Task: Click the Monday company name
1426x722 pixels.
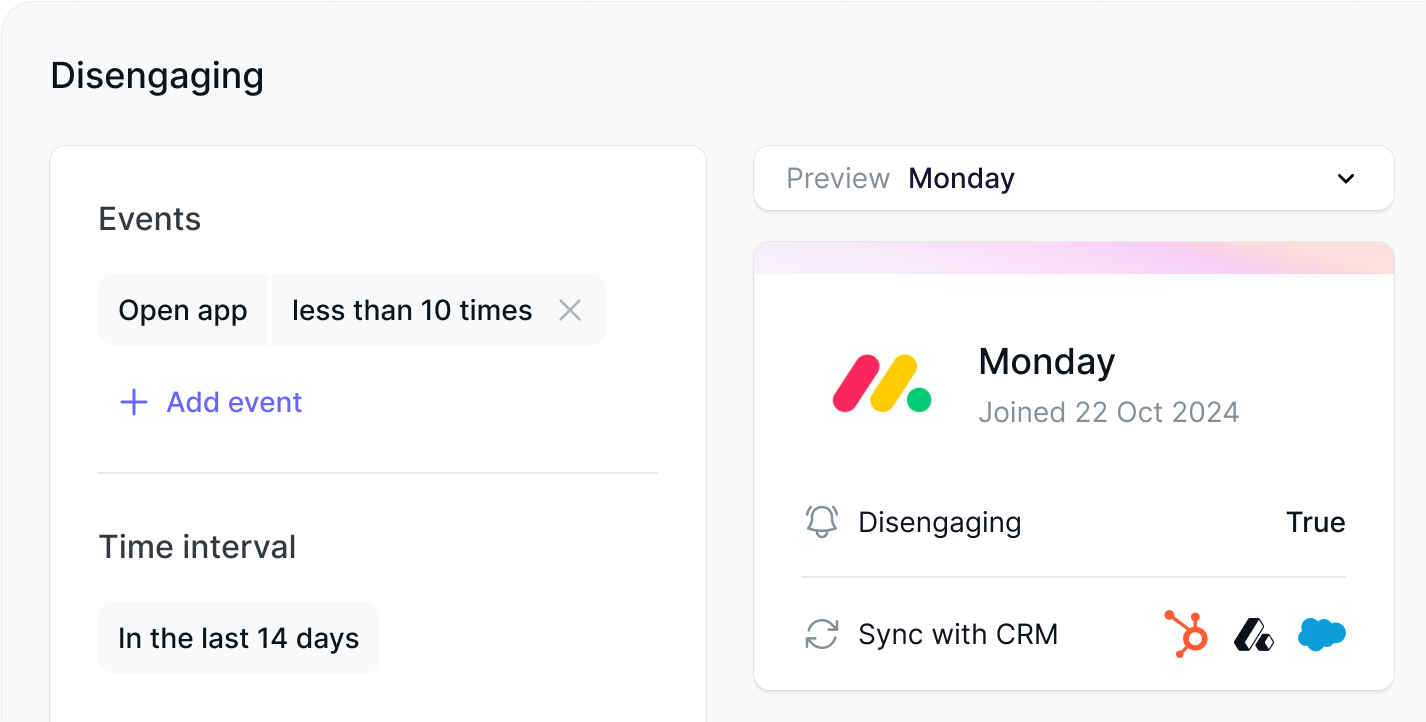Action: tap(1047, 361)
